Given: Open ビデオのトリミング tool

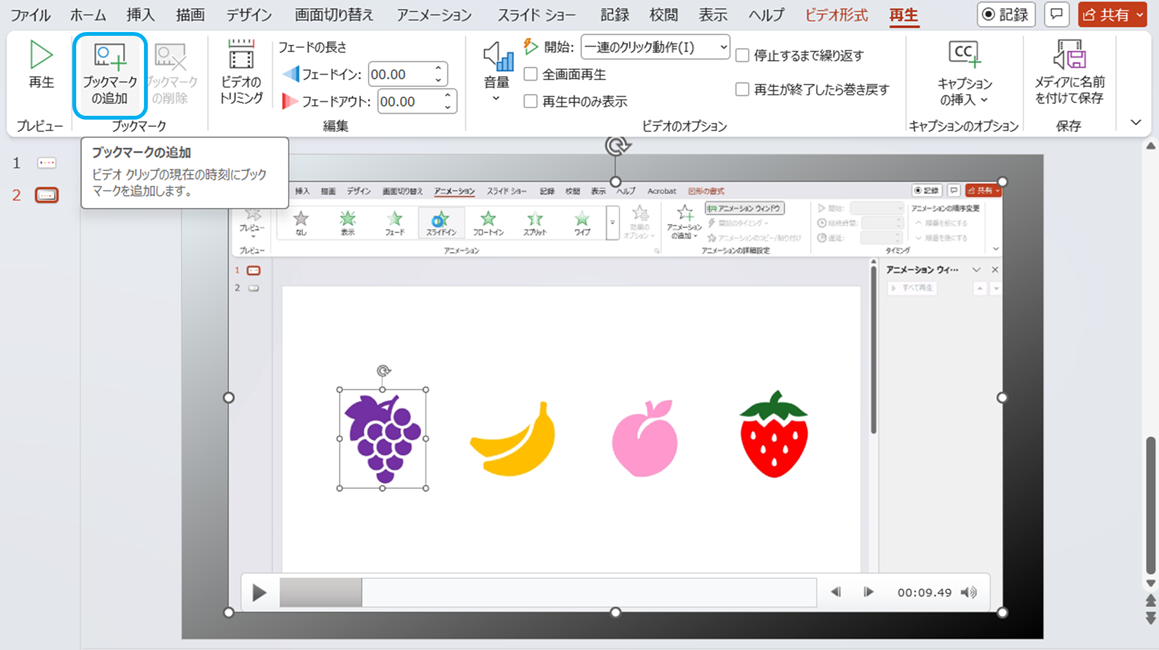Looking at the screenshot, I should (x=241, y=56).
